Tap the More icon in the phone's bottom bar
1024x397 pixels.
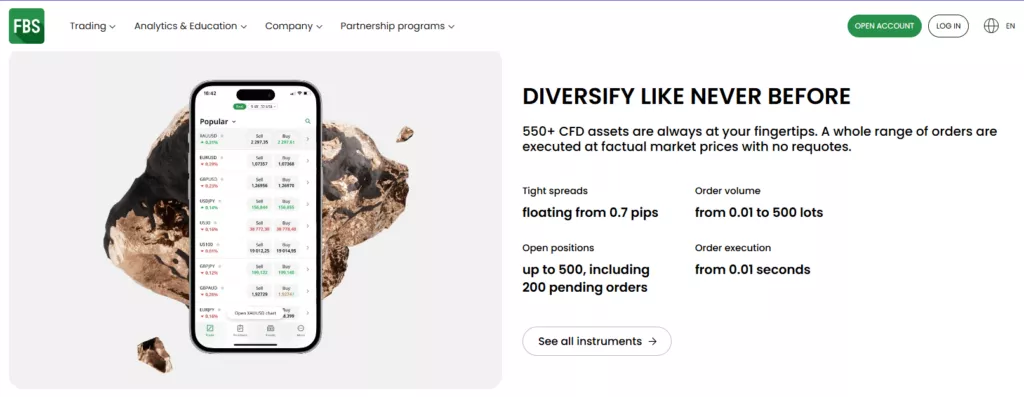click(301, 330)
